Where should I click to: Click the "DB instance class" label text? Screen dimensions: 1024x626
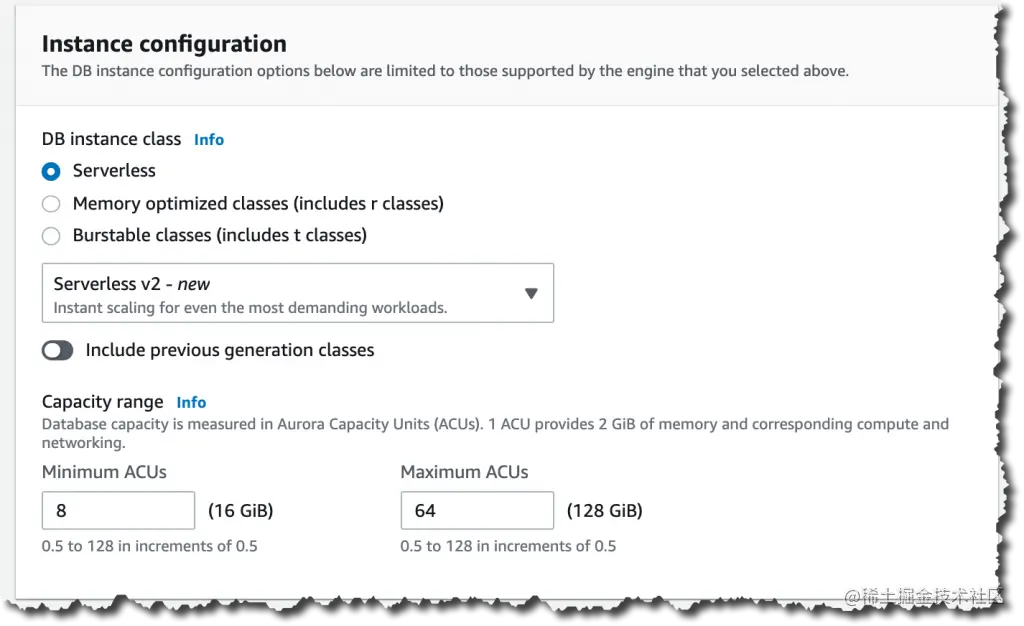click(x=111, y=139)
